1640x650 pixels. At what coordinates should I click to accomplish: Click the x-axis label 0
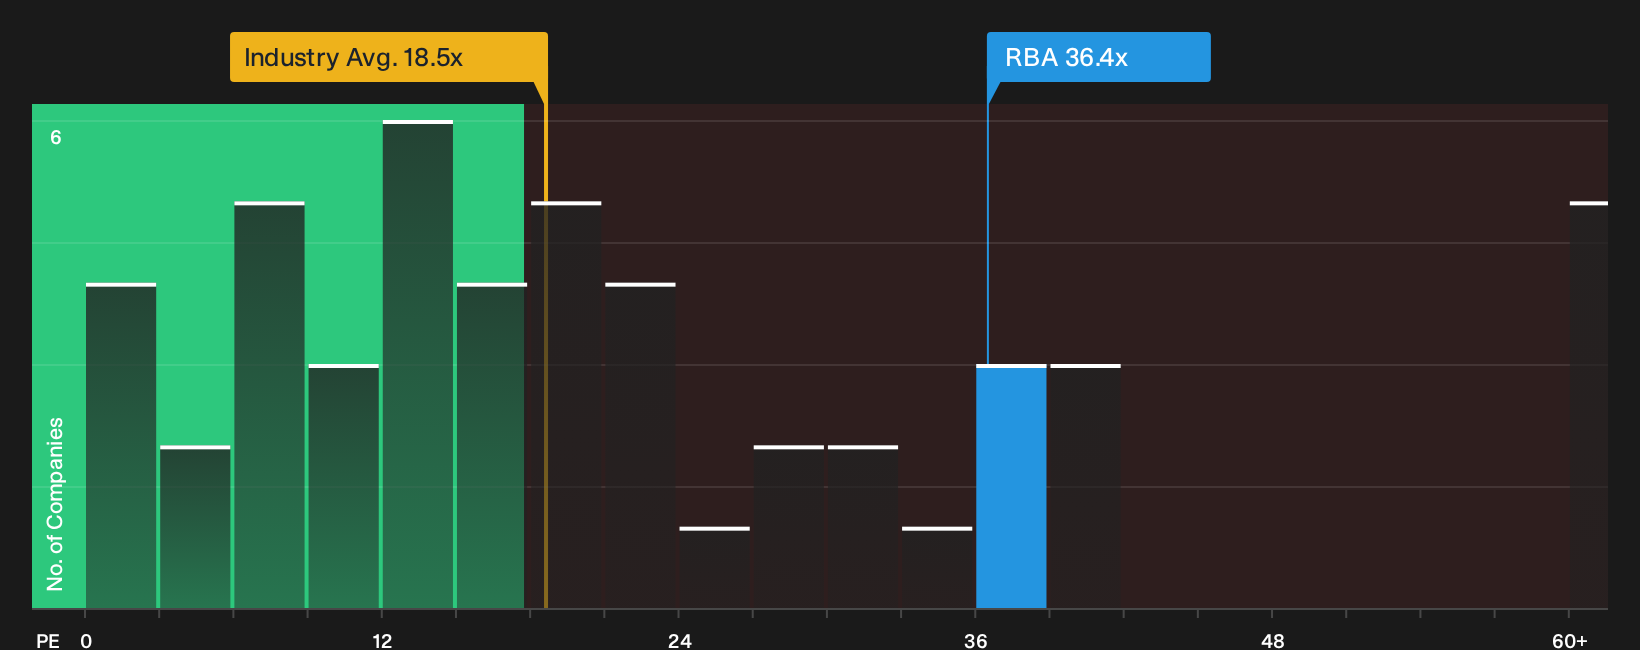(86, 641)
